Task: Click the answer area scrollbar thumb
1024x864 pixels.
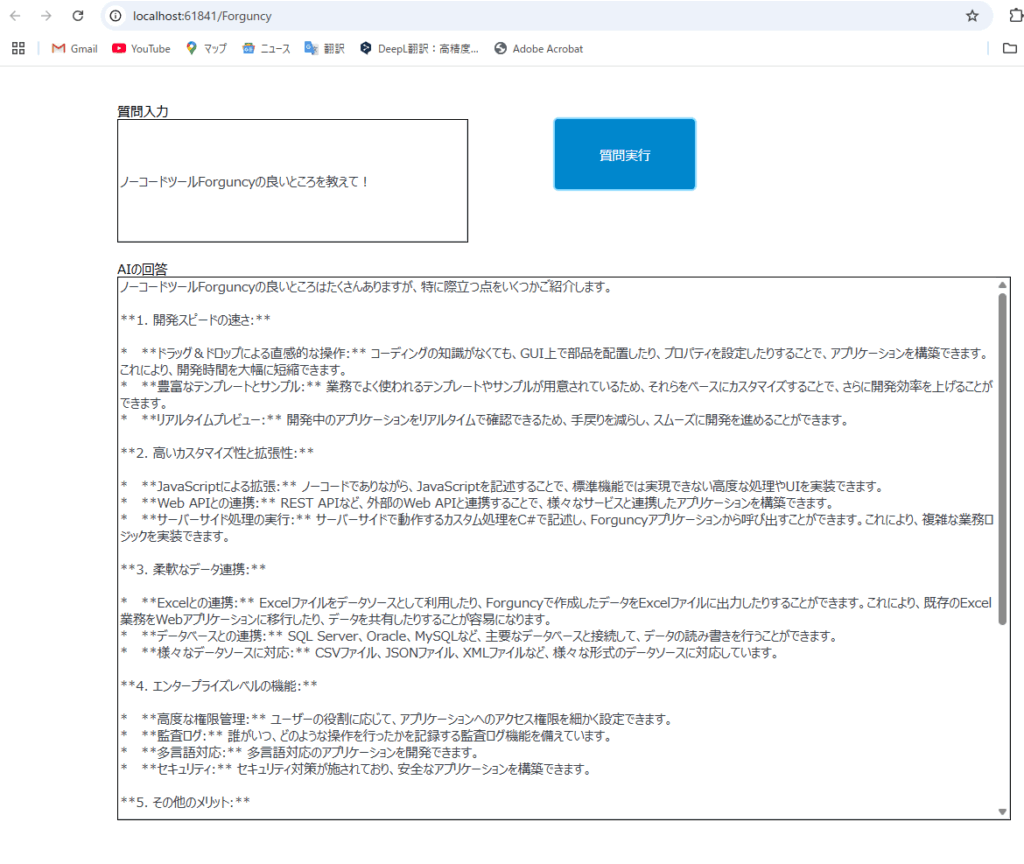Action: (1002, 459)
